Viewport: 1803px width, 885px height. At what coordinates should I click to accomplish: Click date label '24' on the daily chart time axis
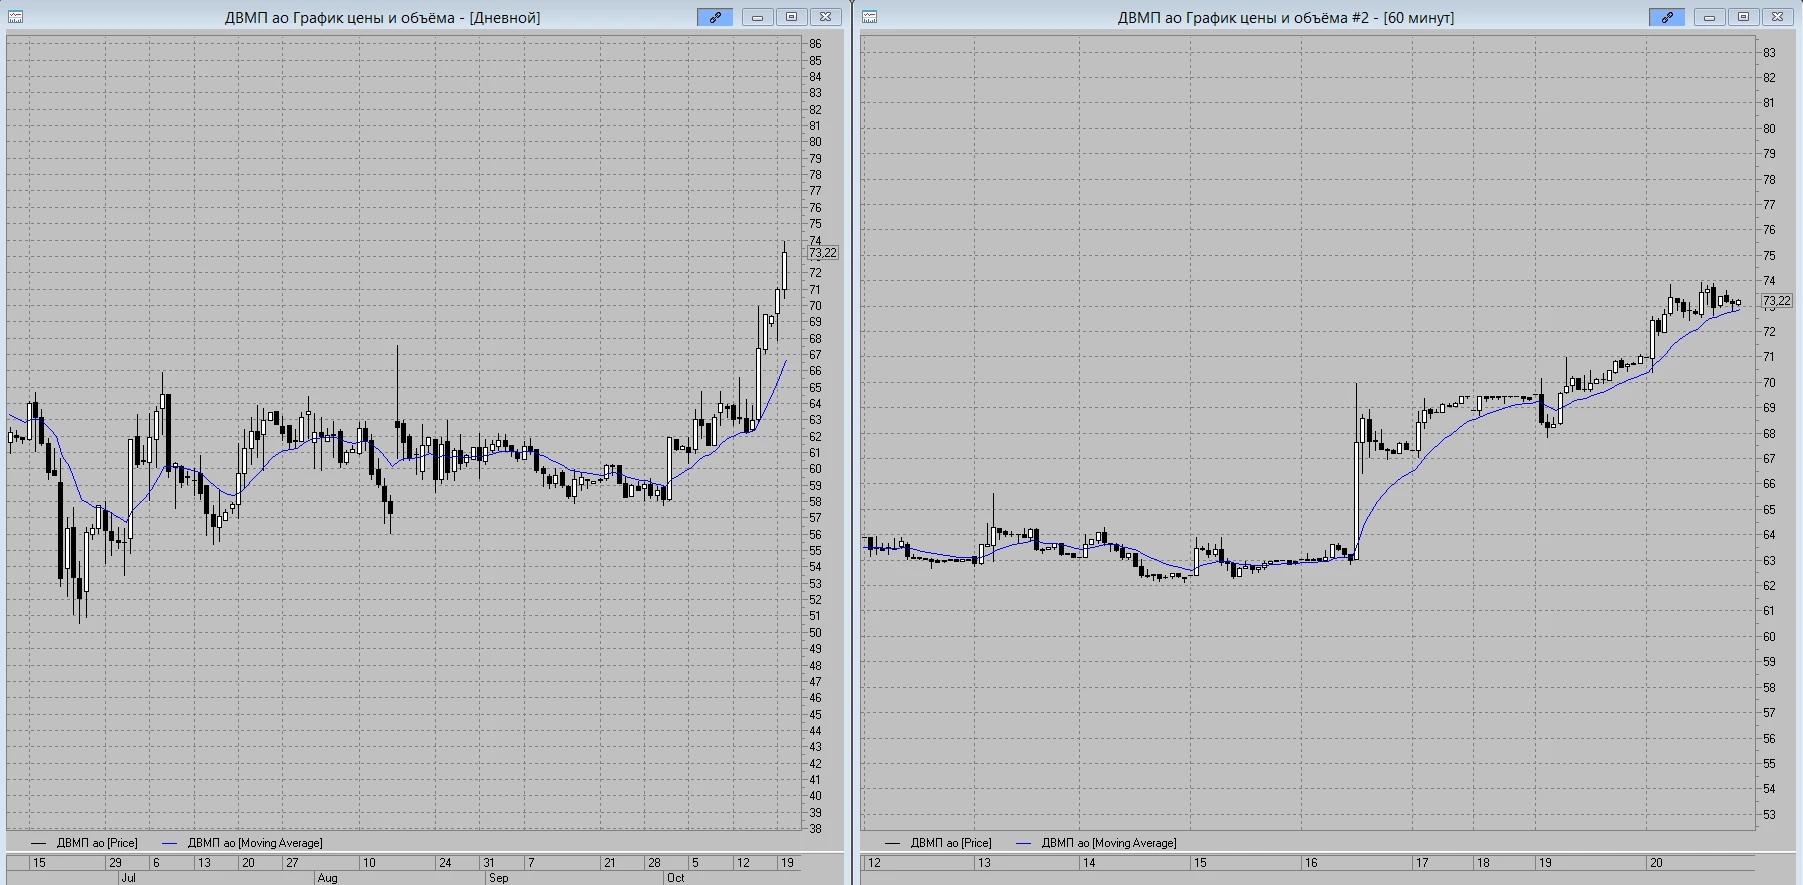[445, 863]
